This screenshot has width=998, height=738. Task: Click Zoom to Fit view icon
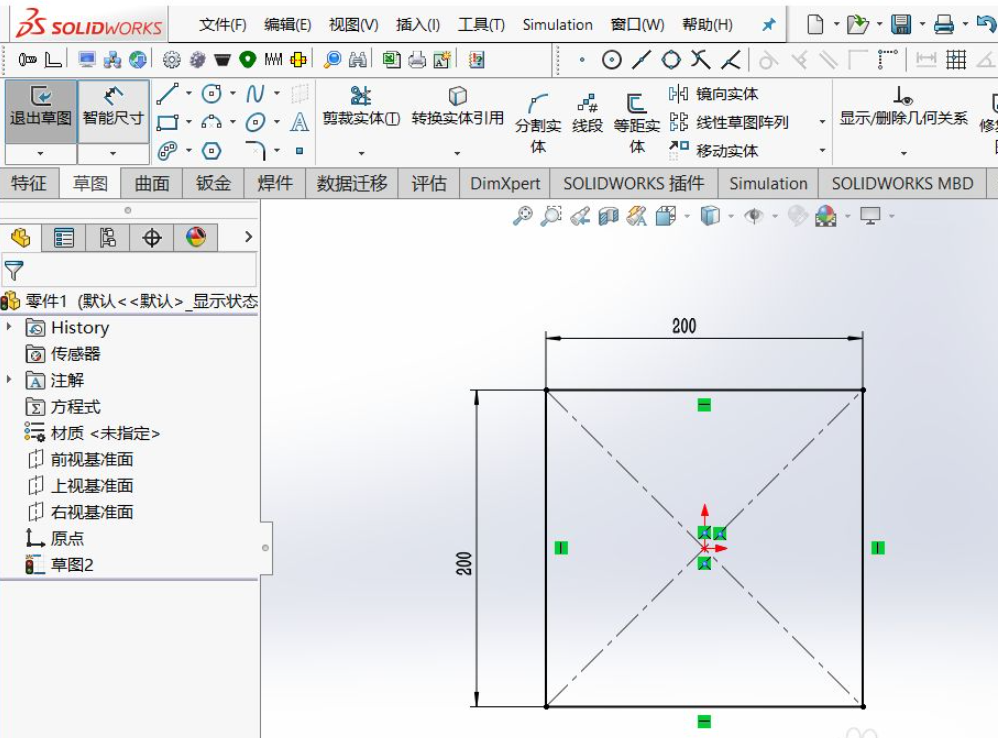tap(523, 216)
